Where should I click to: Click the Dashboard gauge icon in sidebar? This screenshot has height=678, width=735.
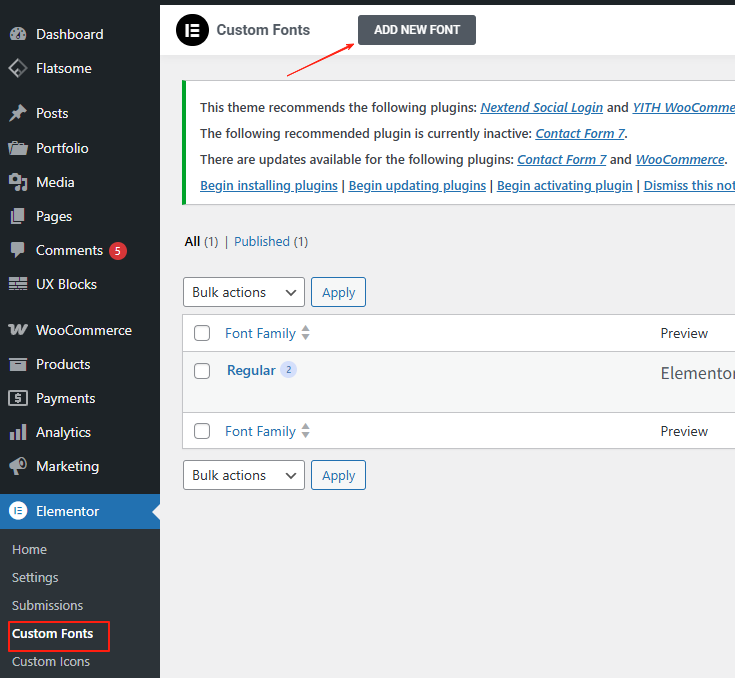click(x=18, y=34)
